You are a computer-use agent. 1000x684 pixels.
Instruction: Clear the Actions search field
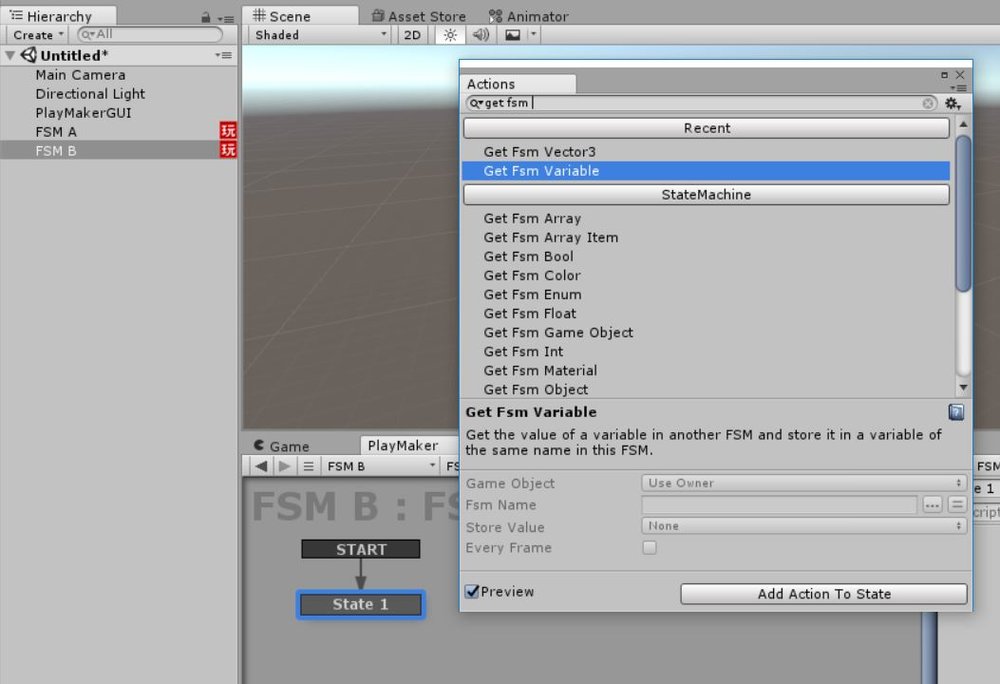[928, 103]
